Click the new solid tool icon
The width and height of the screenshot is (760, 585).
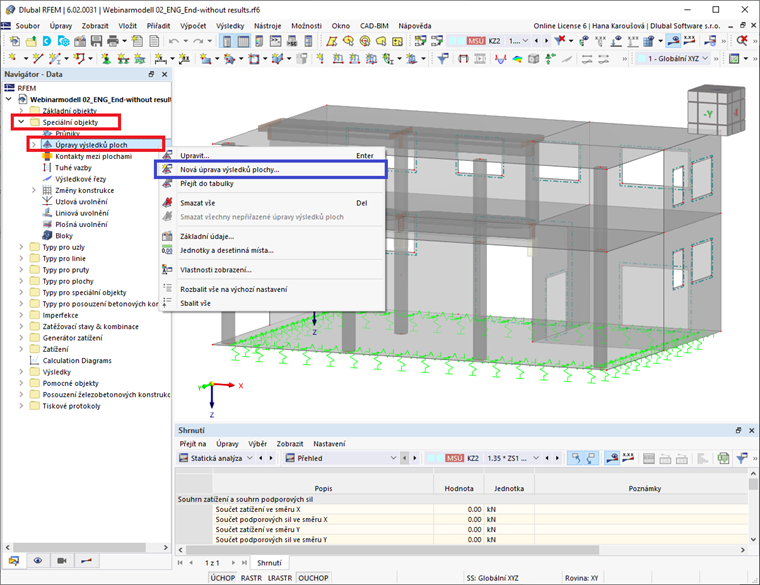click(278, 59)
